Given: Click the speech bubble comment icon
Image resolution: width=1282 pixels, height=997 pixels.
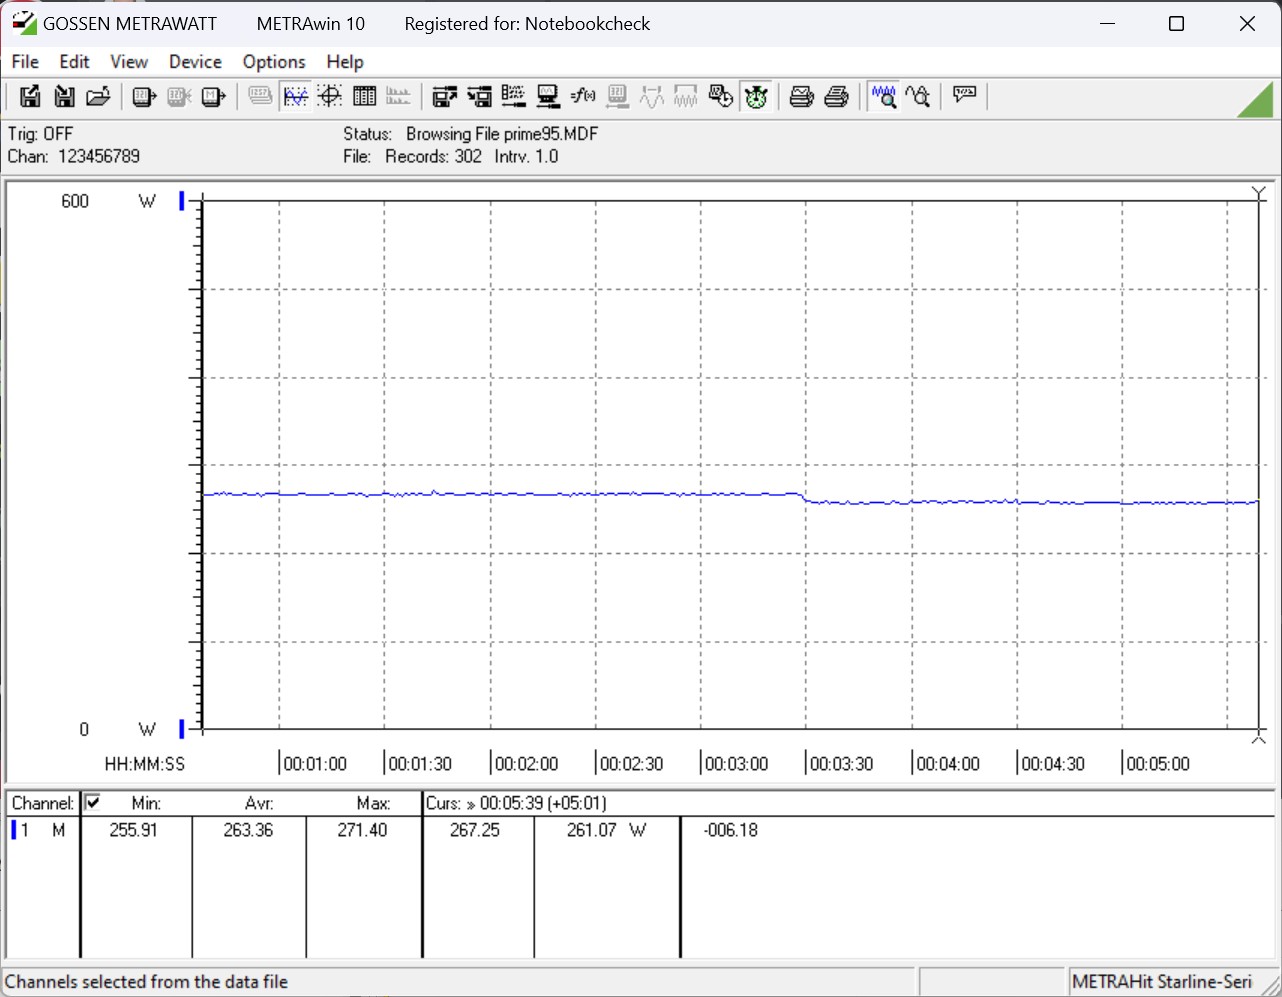Looking at the screenshot, I should click(964, 95).
